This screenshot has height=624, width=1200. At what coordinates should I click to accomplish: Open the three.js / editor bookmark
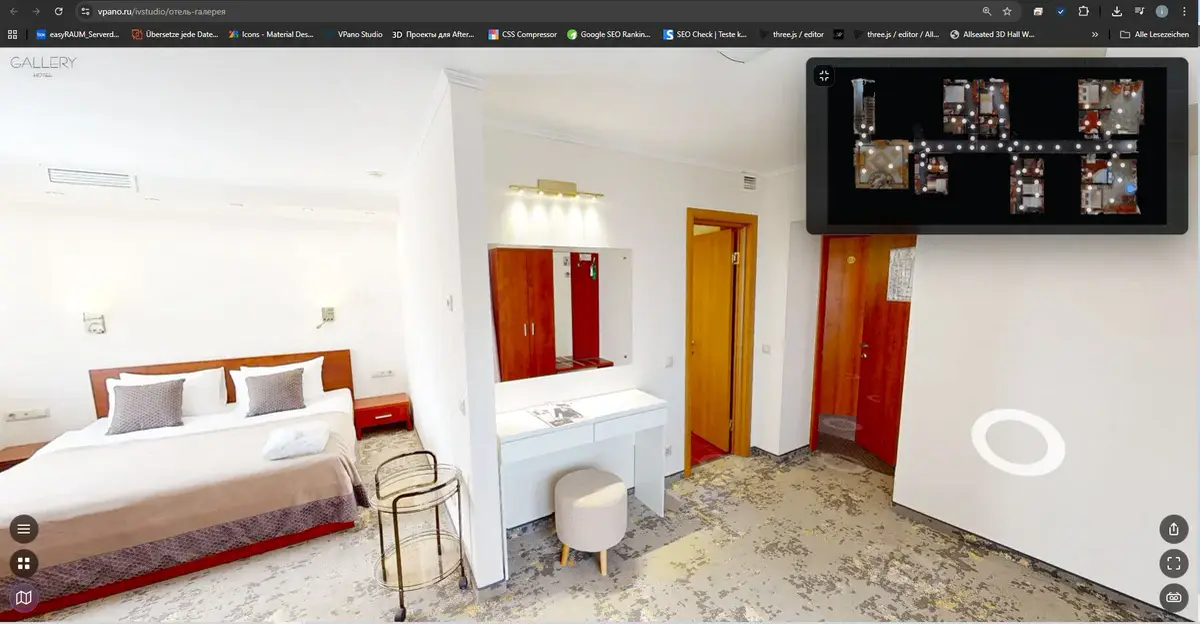click(792, 34)
